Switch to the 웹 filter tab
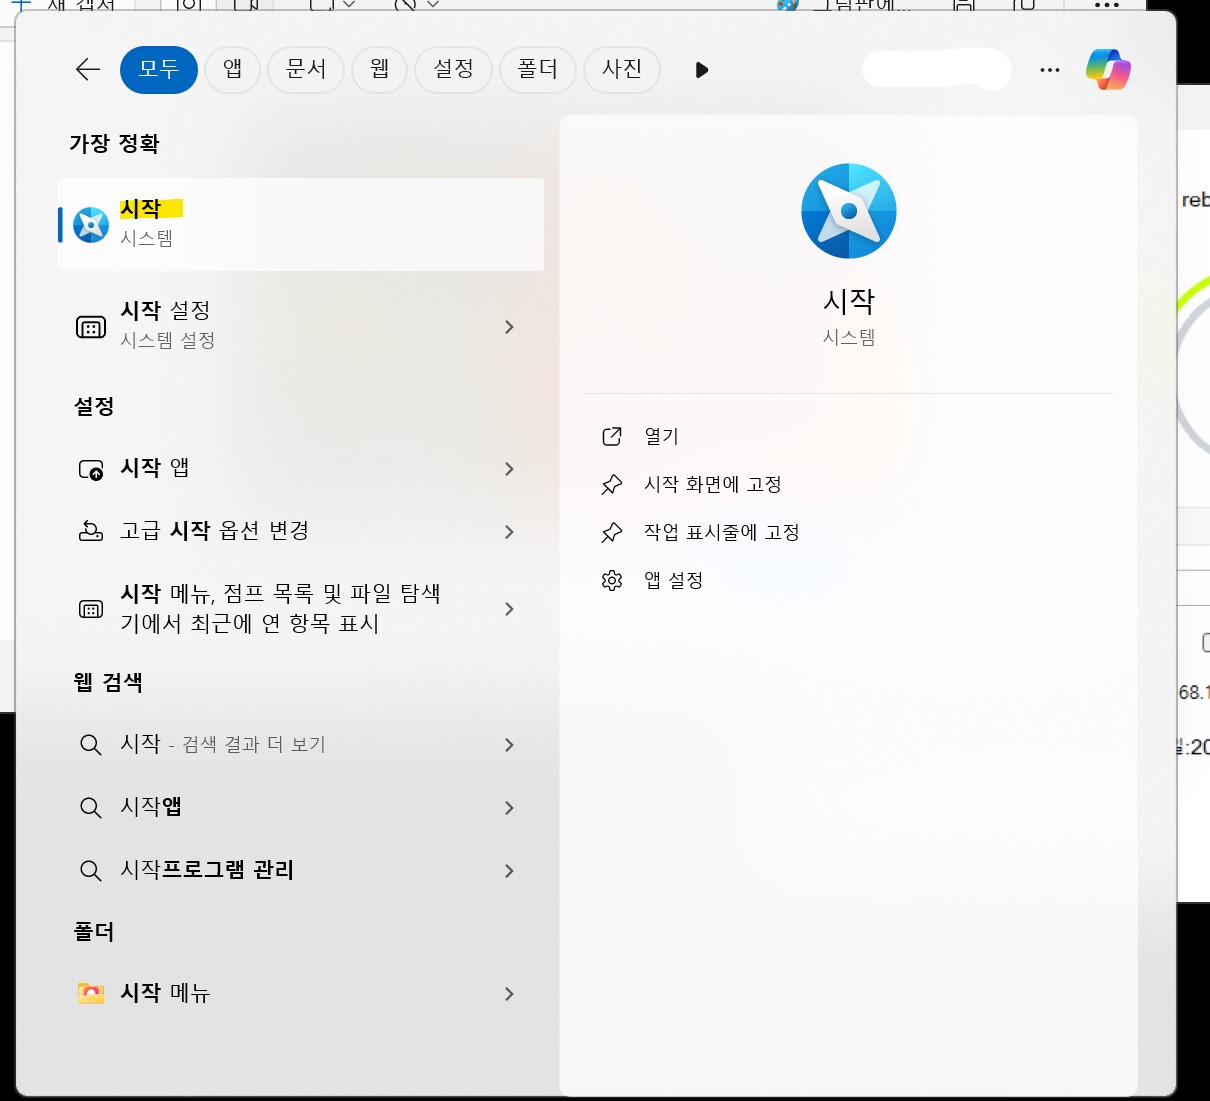Image resolution: width=1210 pixels, height=1101 pixels. (x=380, y=69)
